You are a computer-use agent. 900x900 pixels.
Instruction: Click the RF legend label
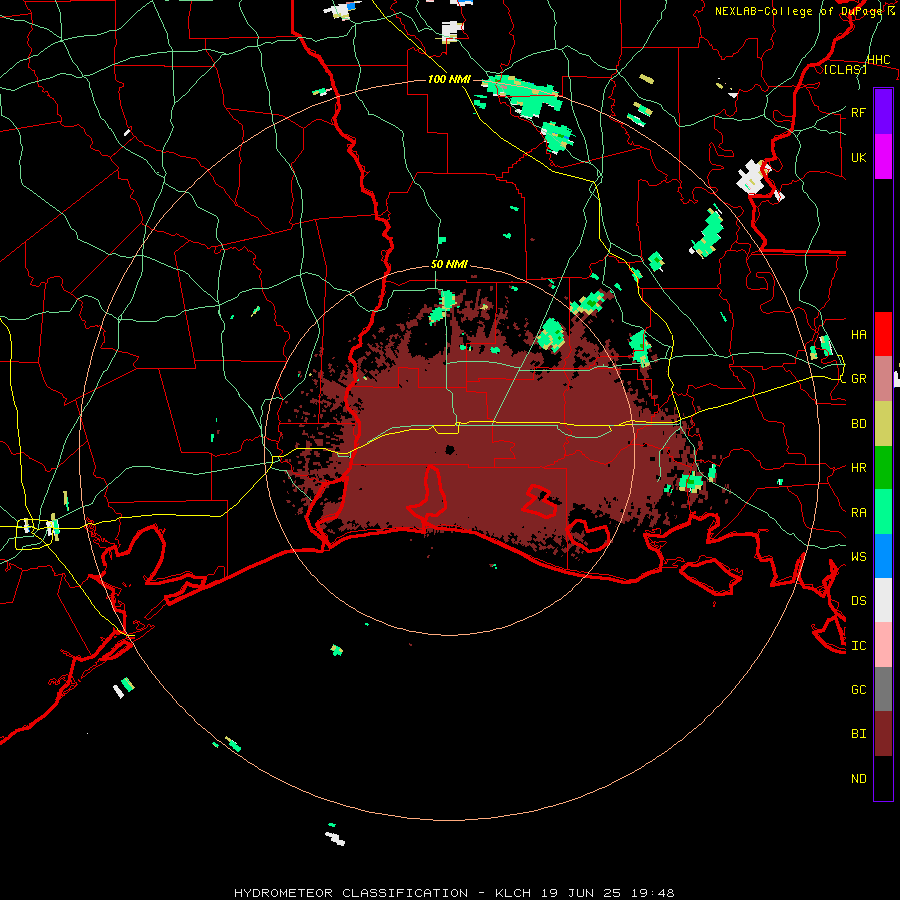point(858,112)
